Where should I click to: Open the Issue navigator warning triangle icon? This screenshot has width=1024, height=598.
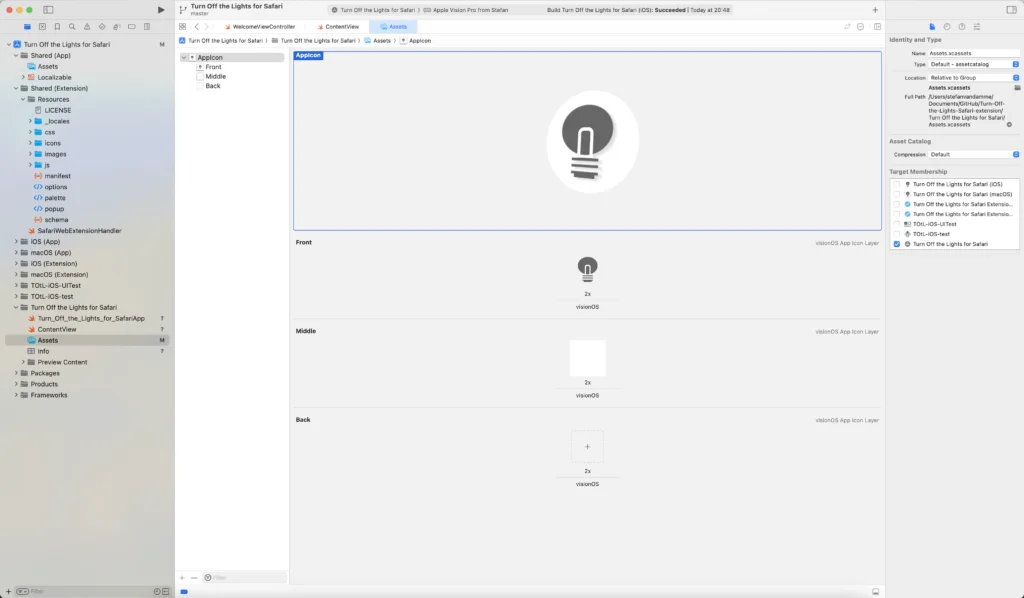click(x=87, y=26)
